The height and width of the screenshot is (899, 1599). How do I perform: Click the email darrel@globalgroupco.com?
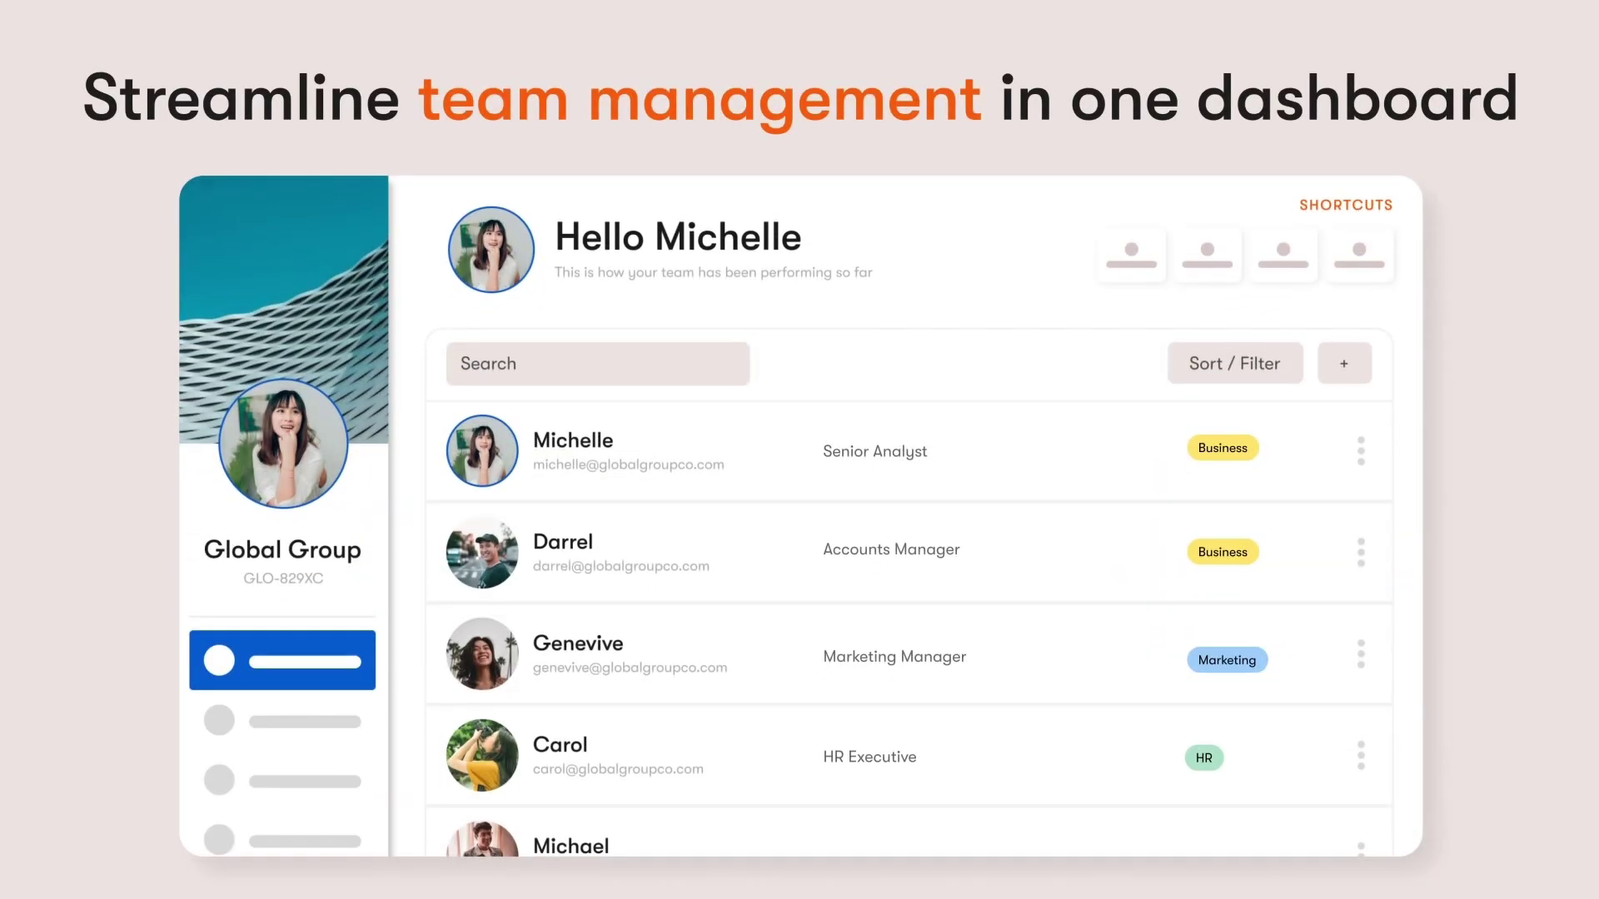621,566
